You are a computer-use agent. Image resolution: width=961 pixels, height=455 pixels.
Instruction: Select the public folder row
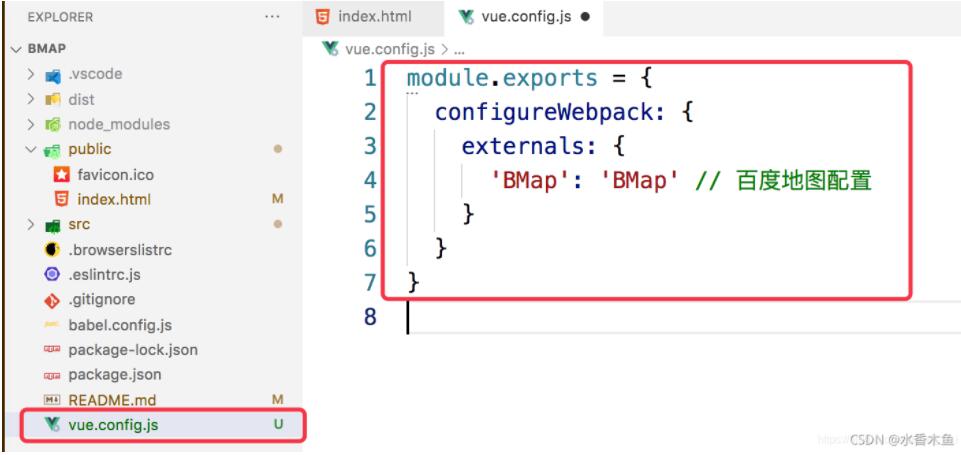coord(153,150)
